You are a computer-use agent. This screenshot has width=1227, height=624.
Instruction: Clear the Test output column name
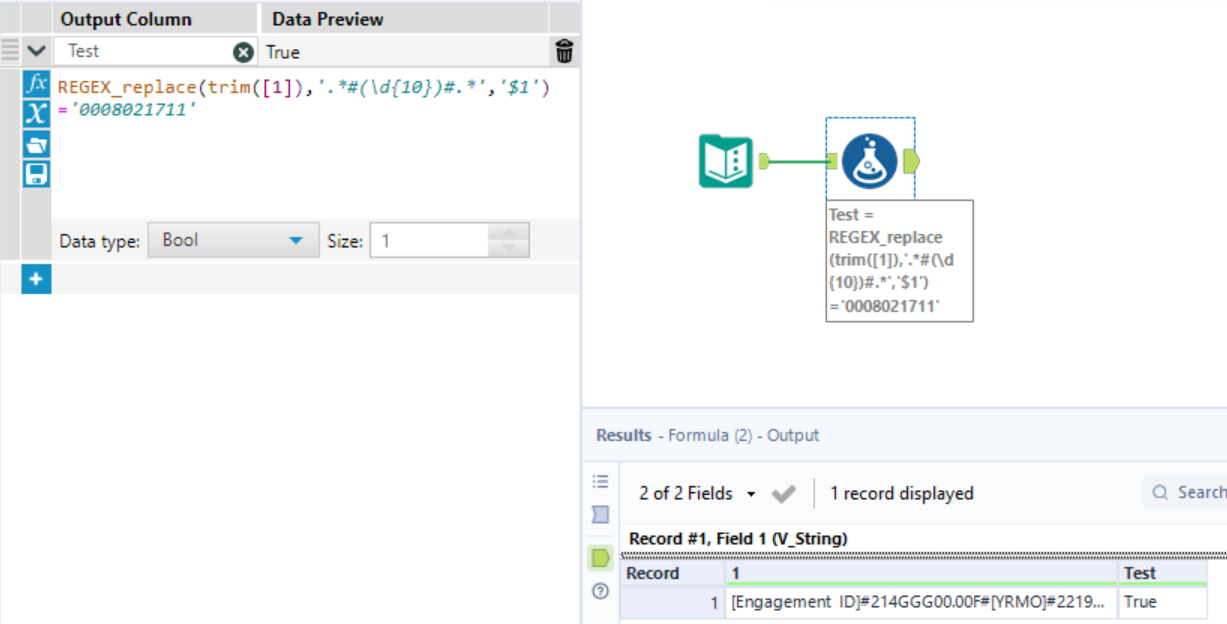[243, 52]
